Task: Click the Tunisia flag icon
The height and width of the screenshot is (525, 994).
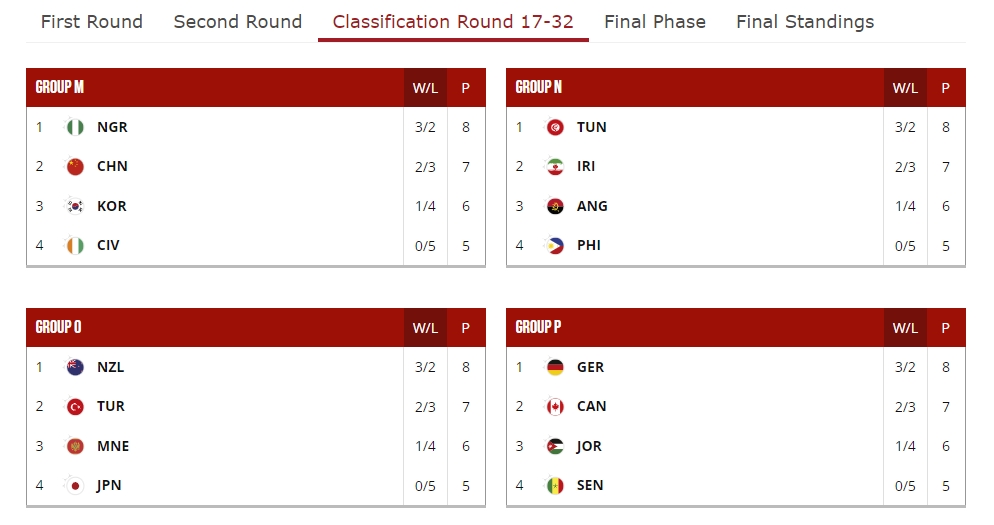Action: [x=555, y=127]
